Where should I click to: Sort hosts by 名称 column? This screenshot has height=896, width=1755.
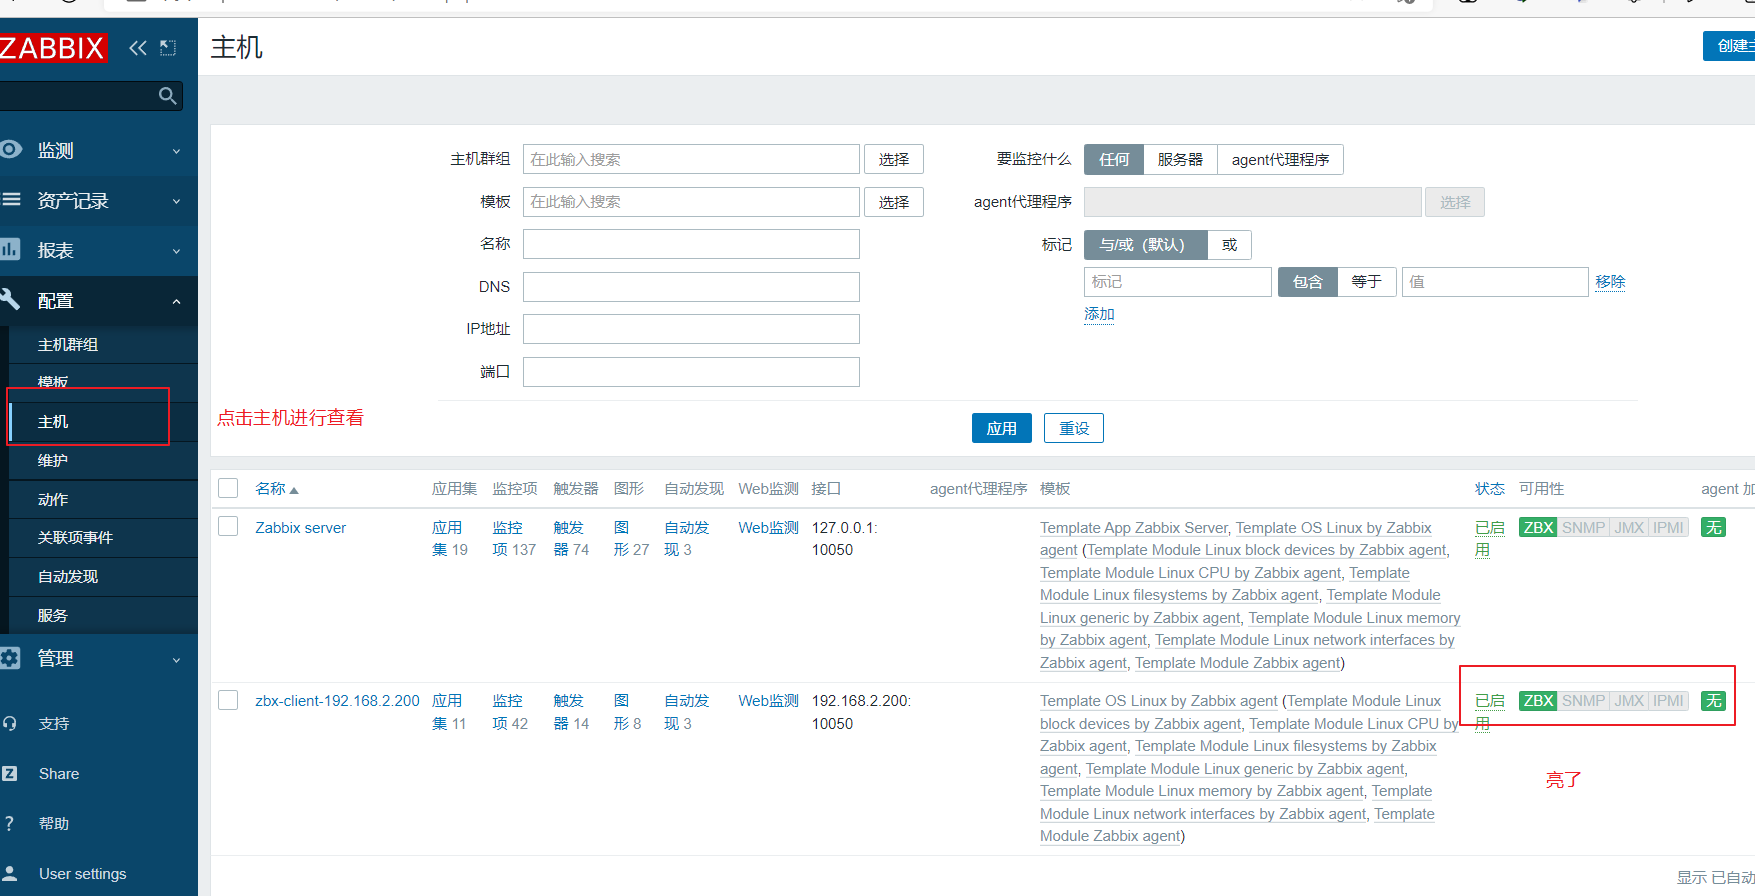point(276,488)
